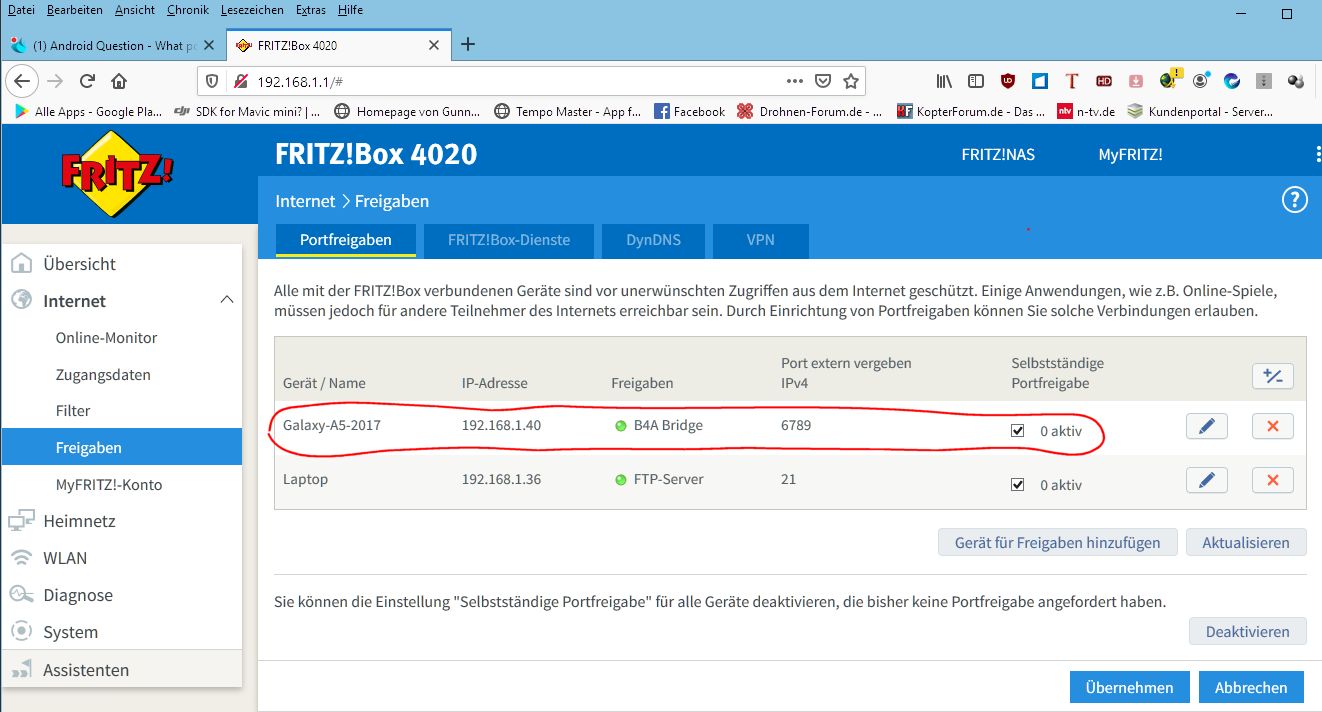The width and height of the screenshot is (1322, 712).
Task: Switch to the DynDNS tab
Action: (653, 240)
